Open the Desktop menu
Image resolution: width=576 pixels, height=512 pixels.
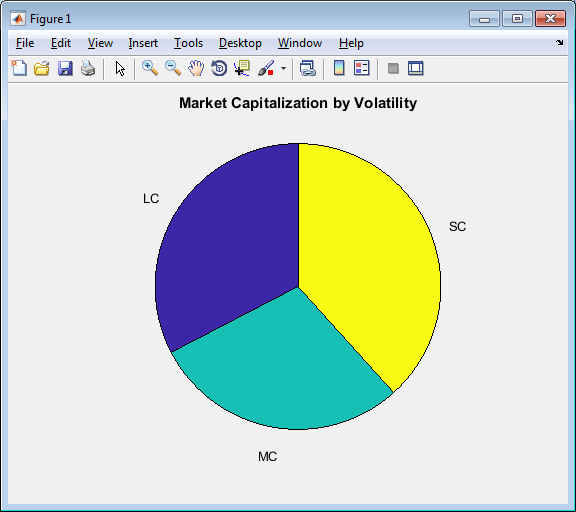[240, 43]
